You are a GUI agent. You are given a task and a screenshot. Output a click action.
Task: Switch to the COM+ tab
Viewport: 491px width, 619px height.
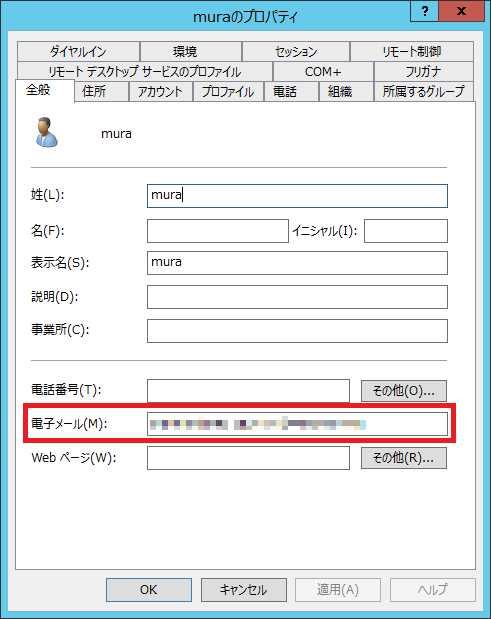tap(323, 71)
